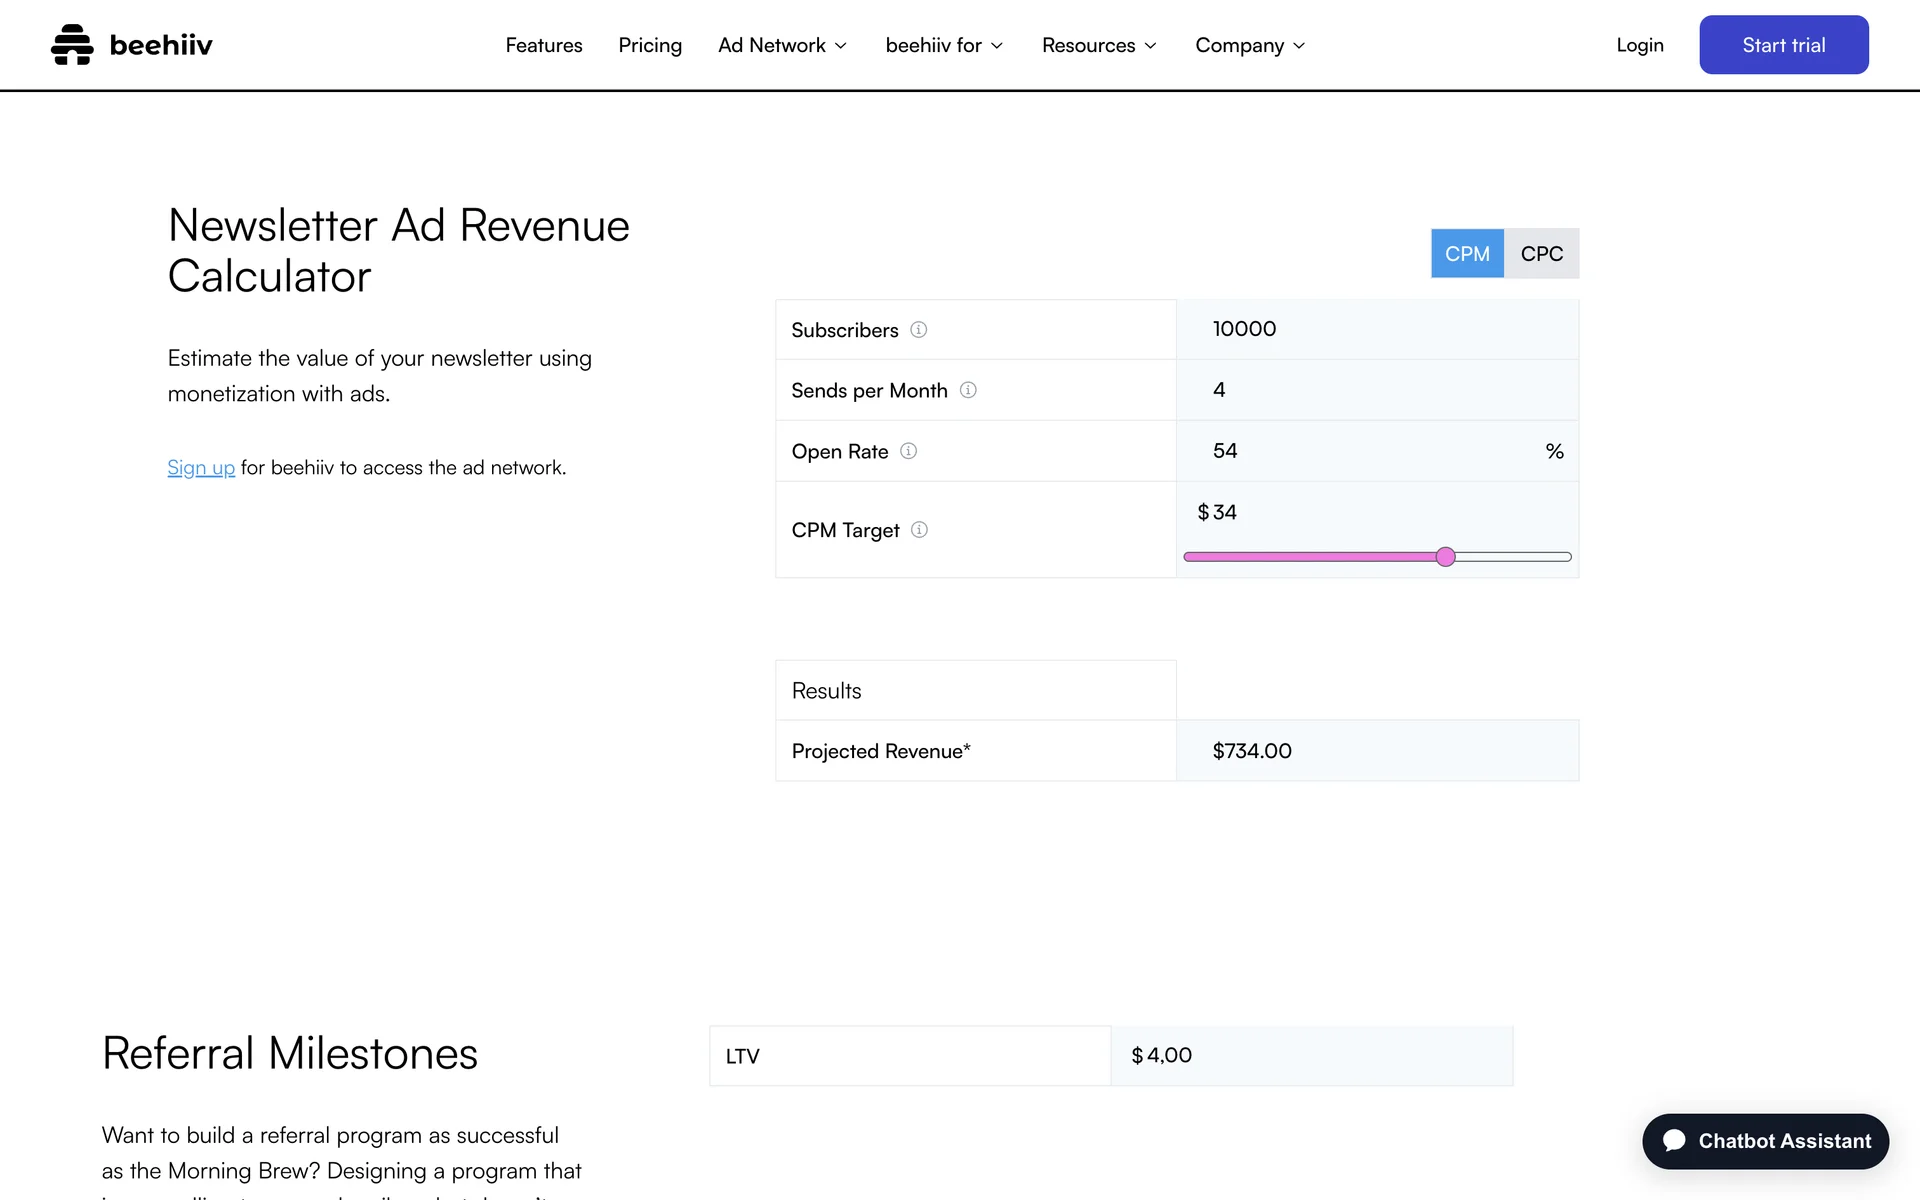Click the beehiiv logo icon
Screen dimensions: 1920x1200
tap(72, 45)
